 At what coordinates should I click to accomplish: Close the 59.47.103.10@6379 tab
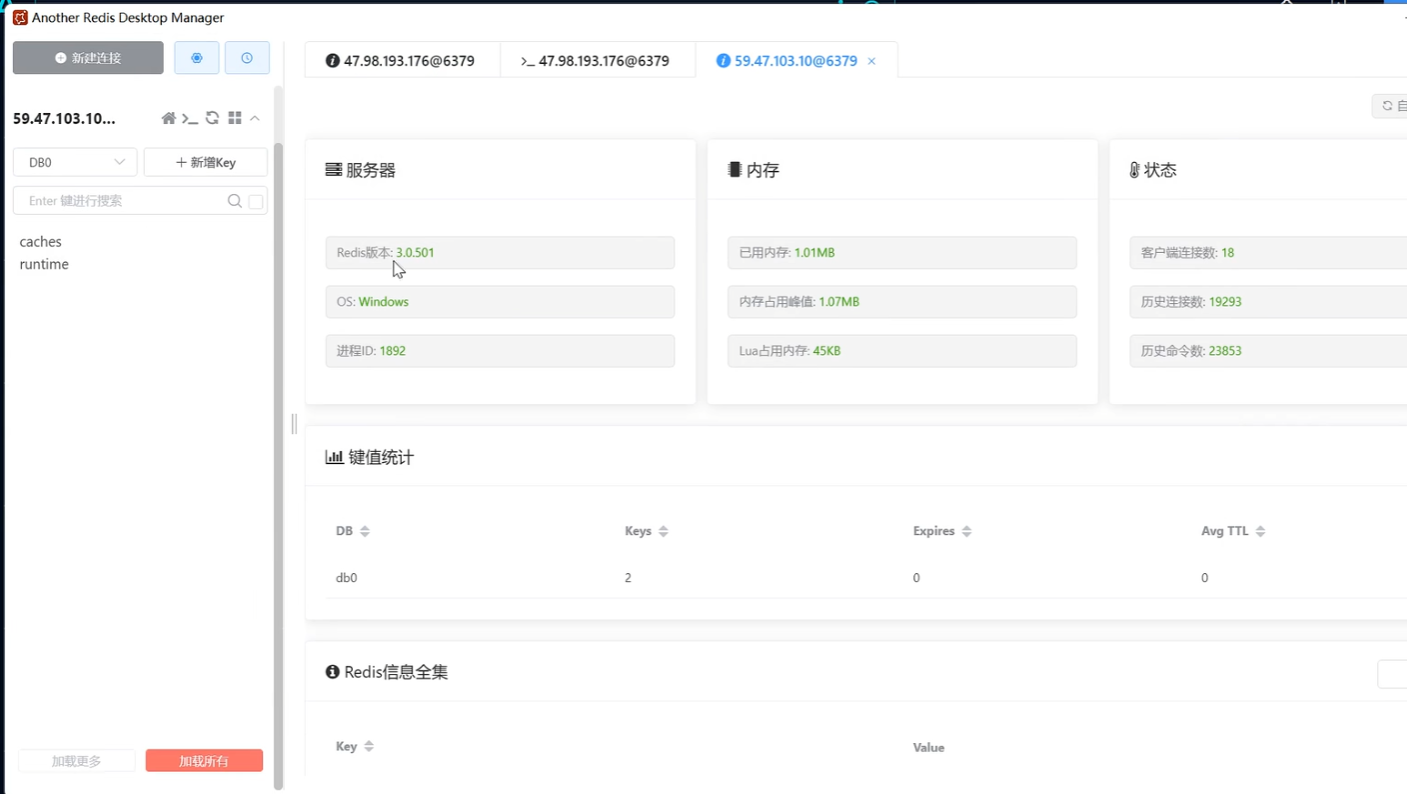[x=872, y=61]
